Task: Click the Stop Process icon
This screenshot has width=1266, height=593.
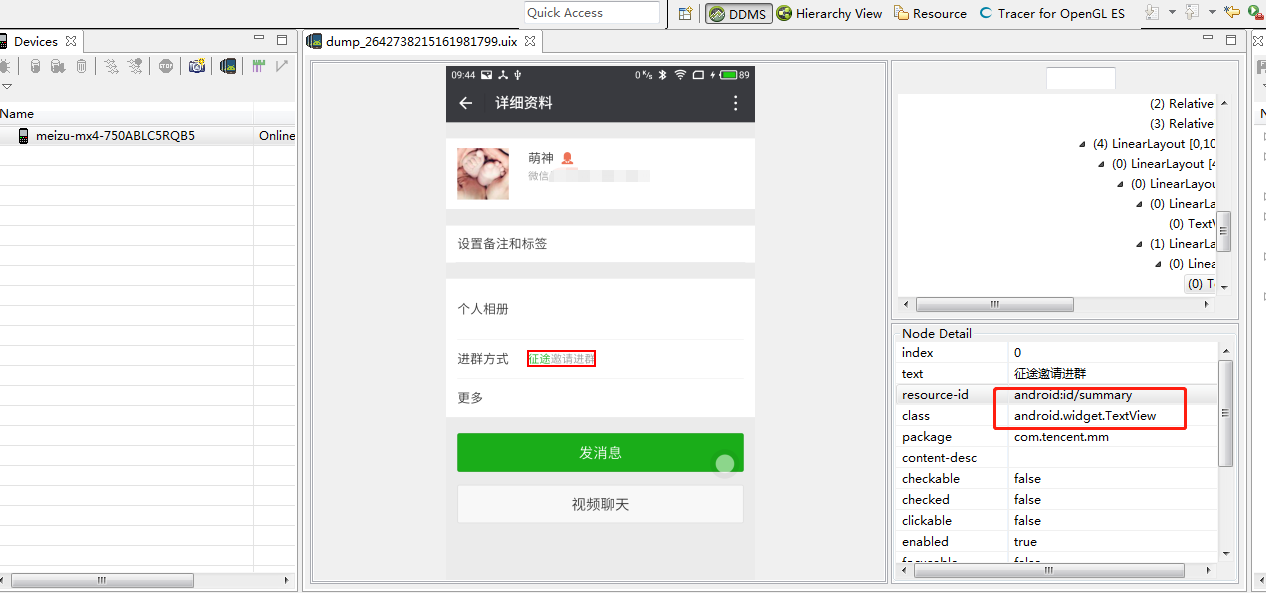Action: pyautogui.click(x=166, y=66)
